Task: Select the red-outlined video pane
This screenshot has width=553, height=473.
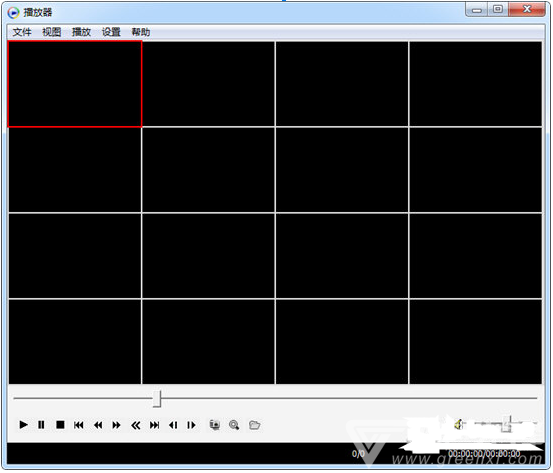Action: point(74,84)
